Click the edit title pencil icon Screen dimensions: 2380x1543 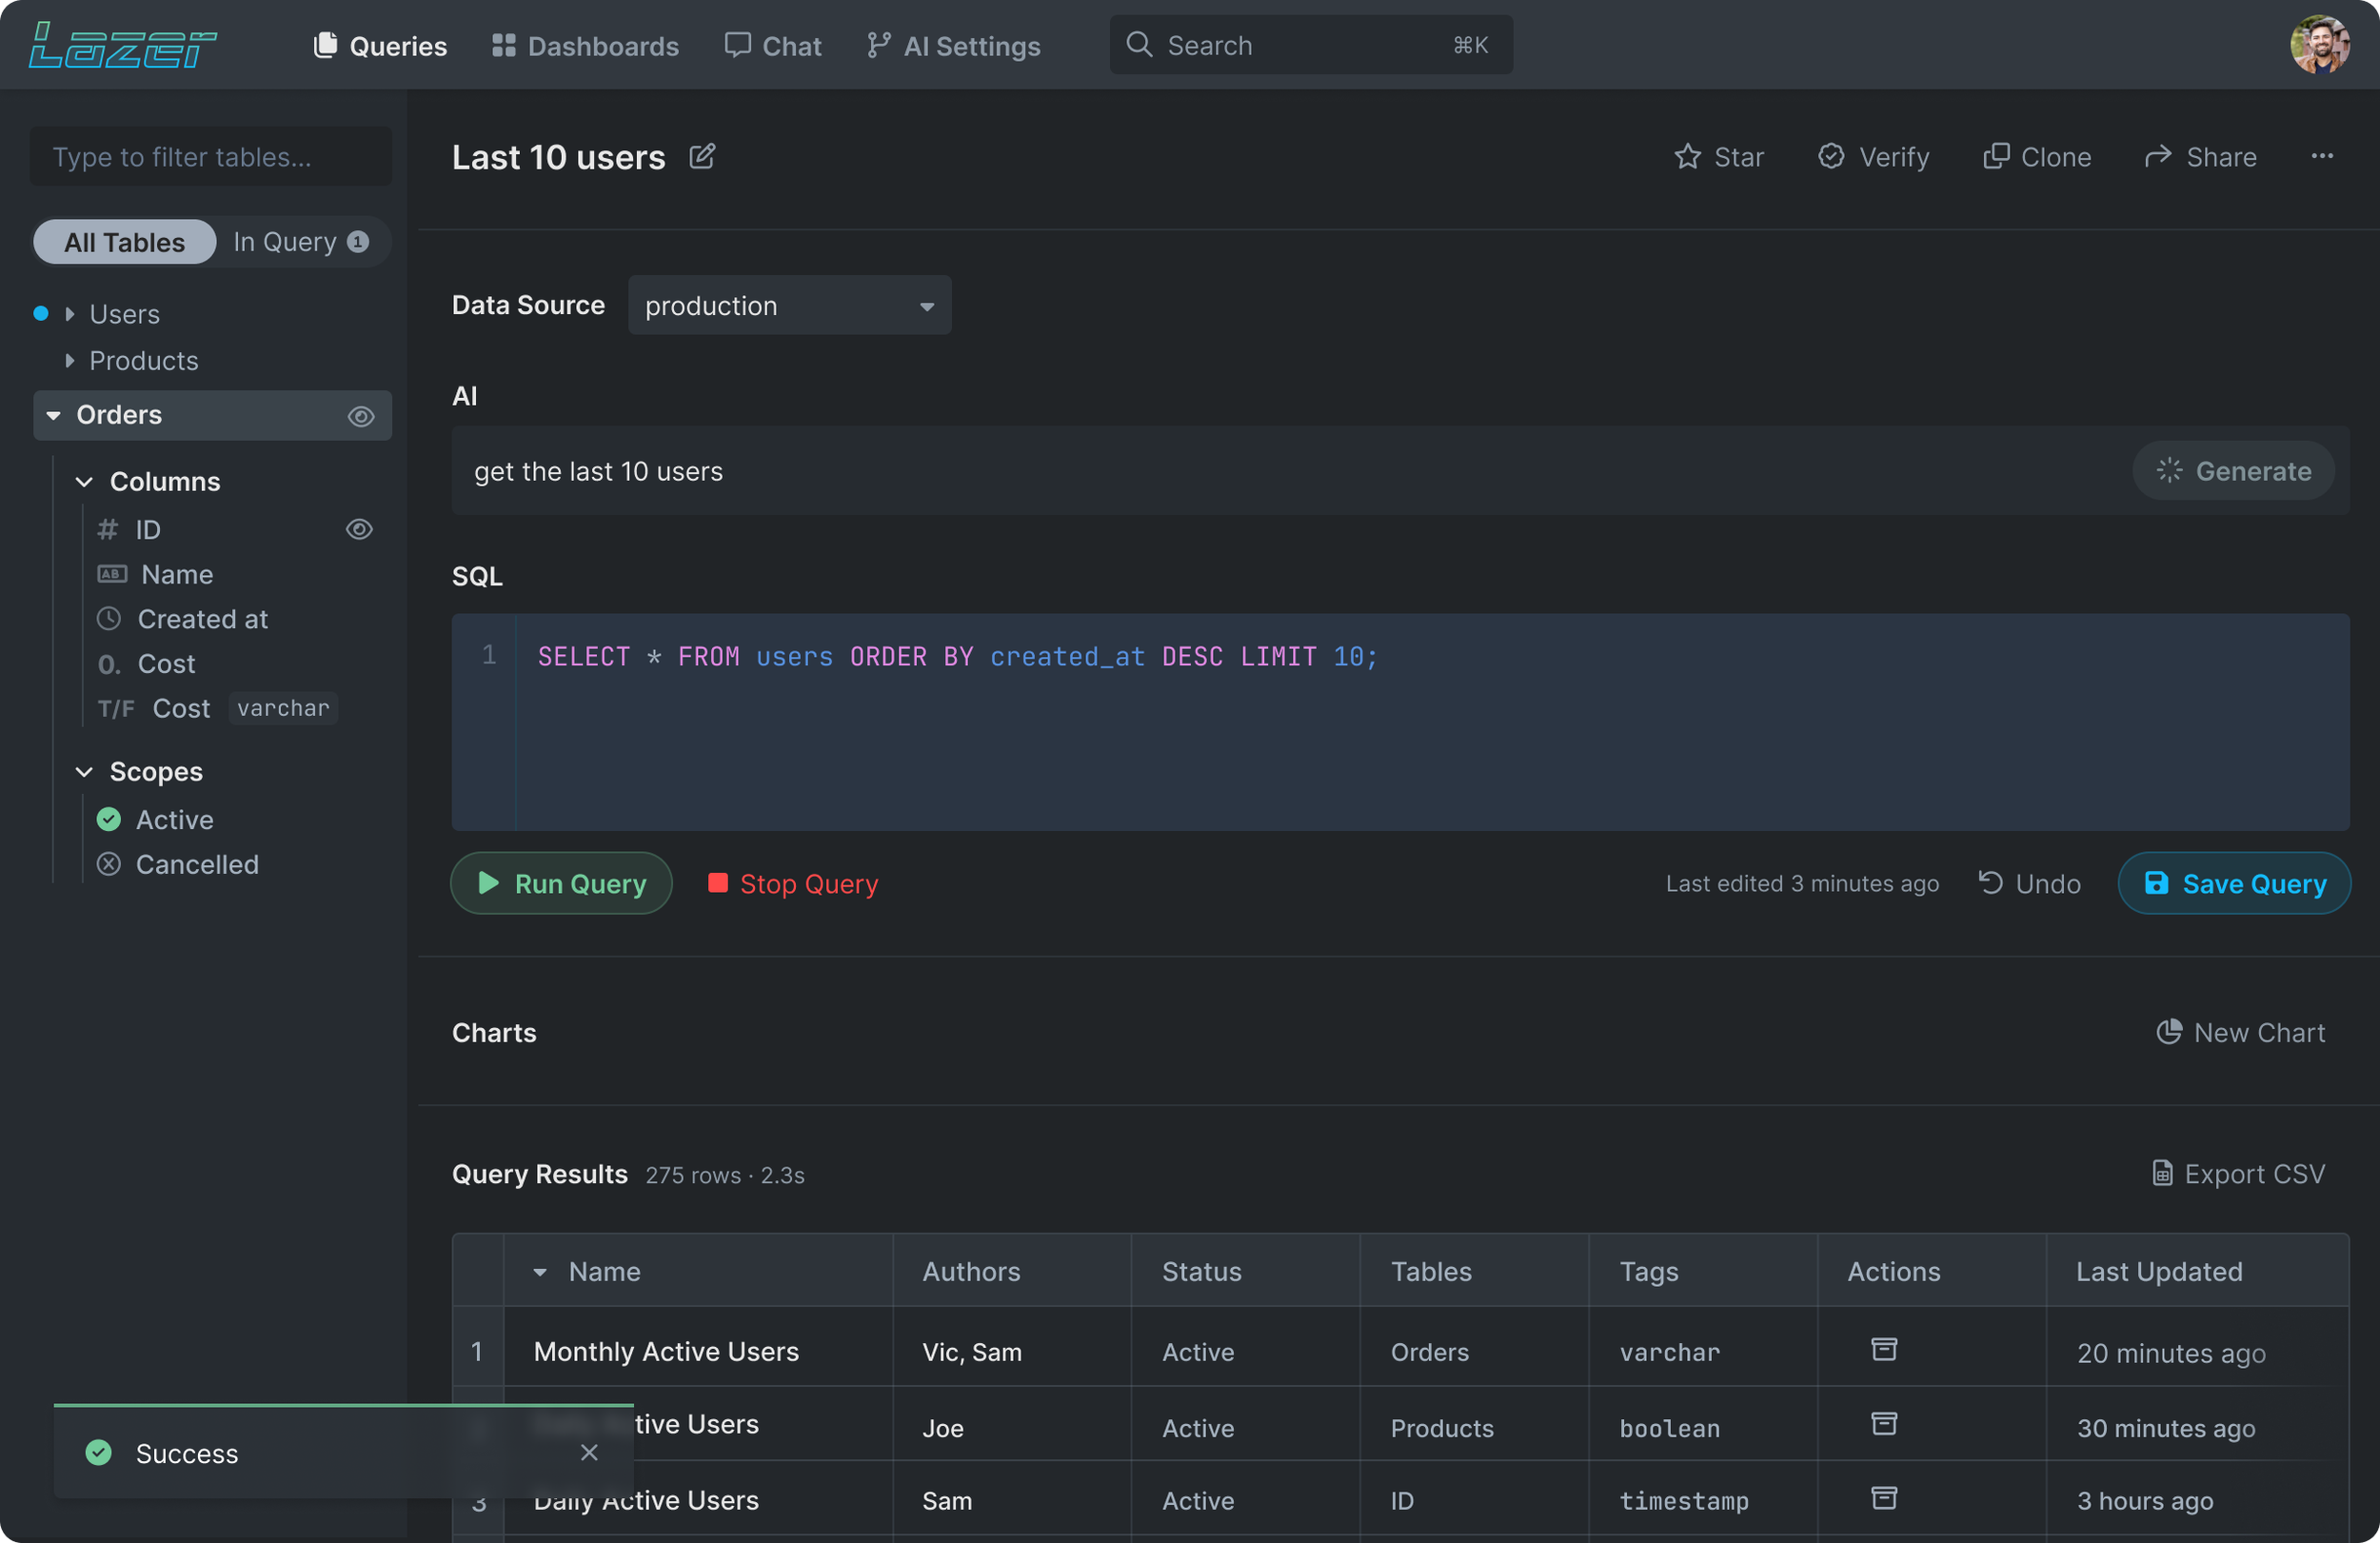pos(702,157)
